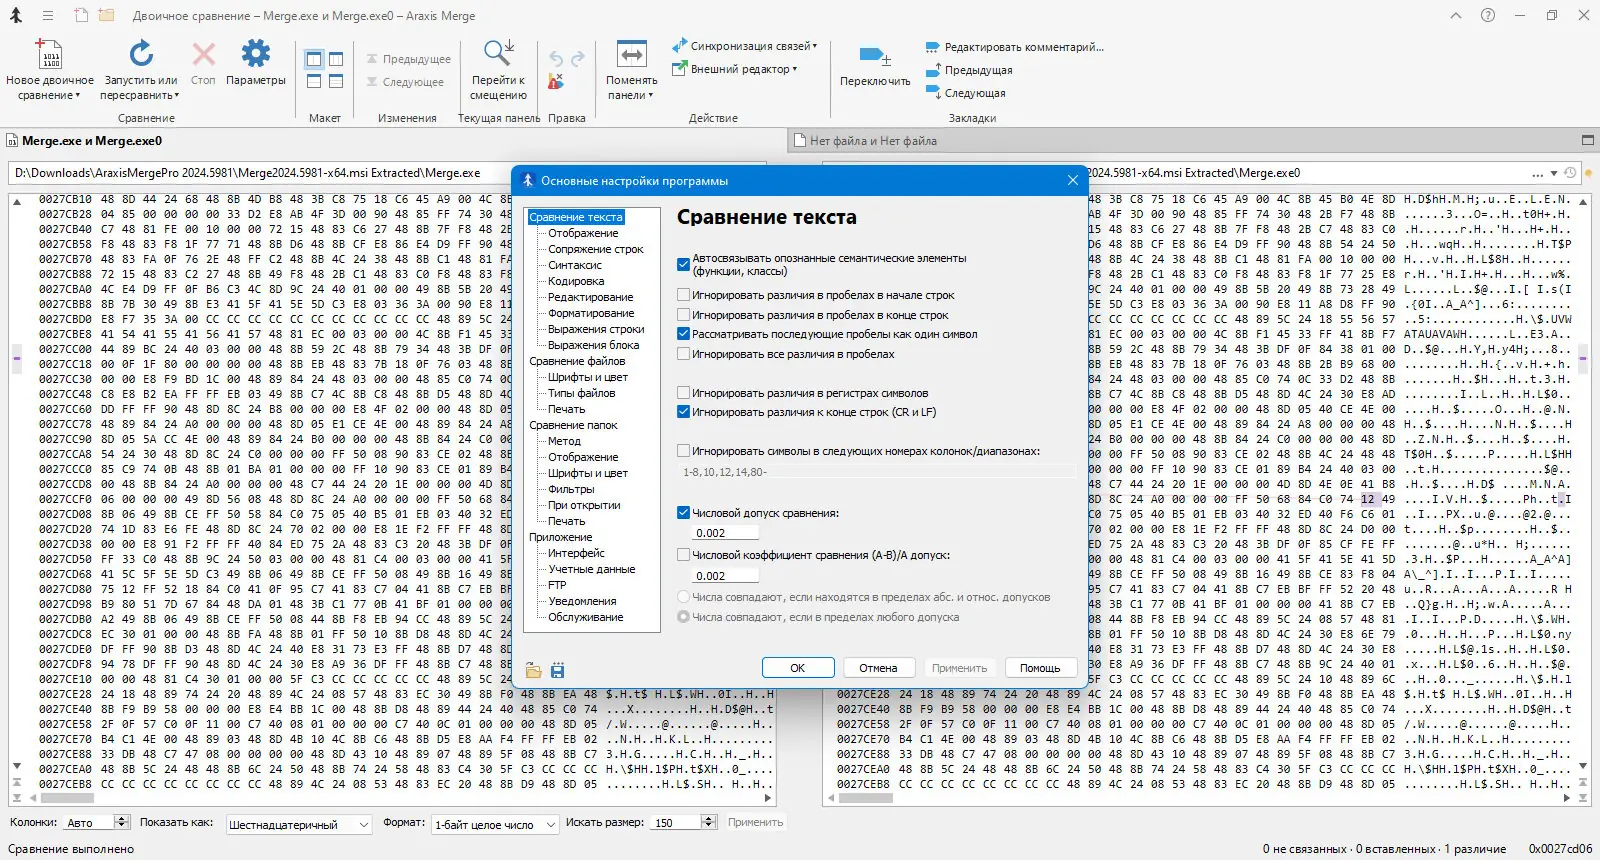The width and height of the screenshot is (1600, 860).
Task: Click the go to offset magnifier icon
Action: pyautogui.click(x=498, y=53)
